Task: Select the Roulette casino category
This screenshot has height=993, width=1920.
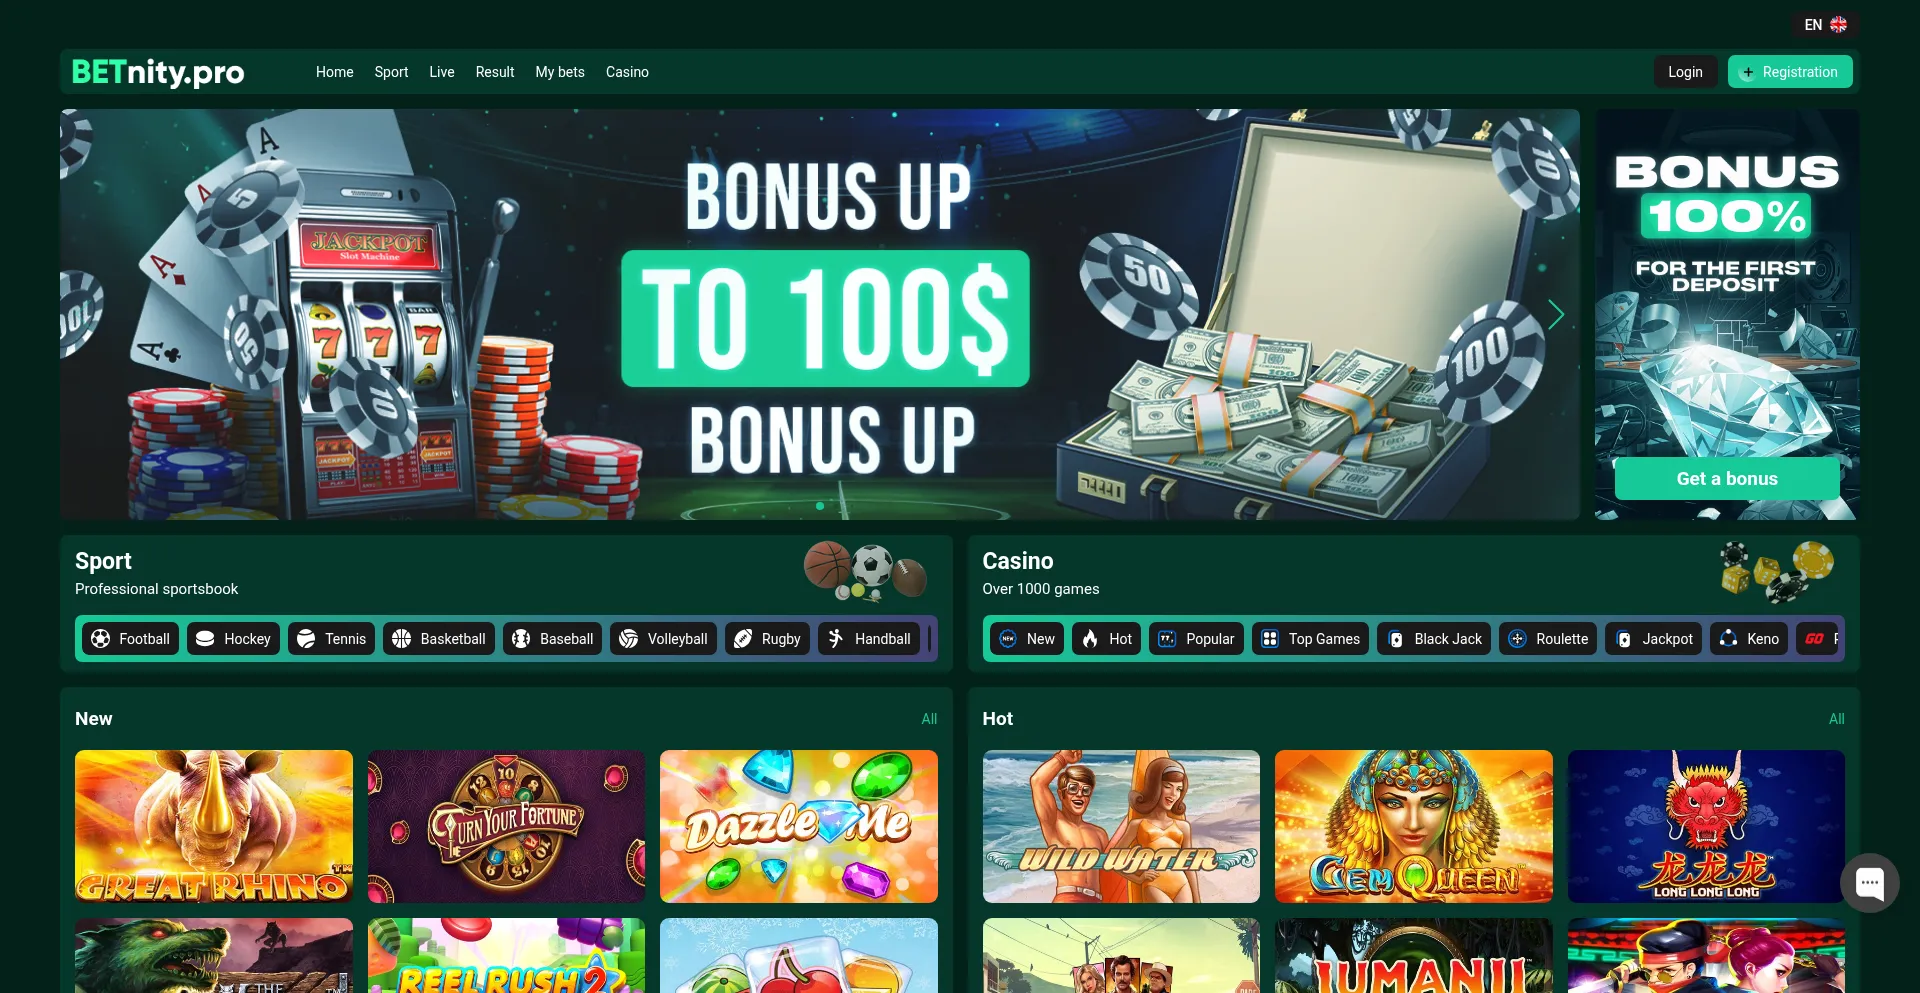Action: 1548,639
